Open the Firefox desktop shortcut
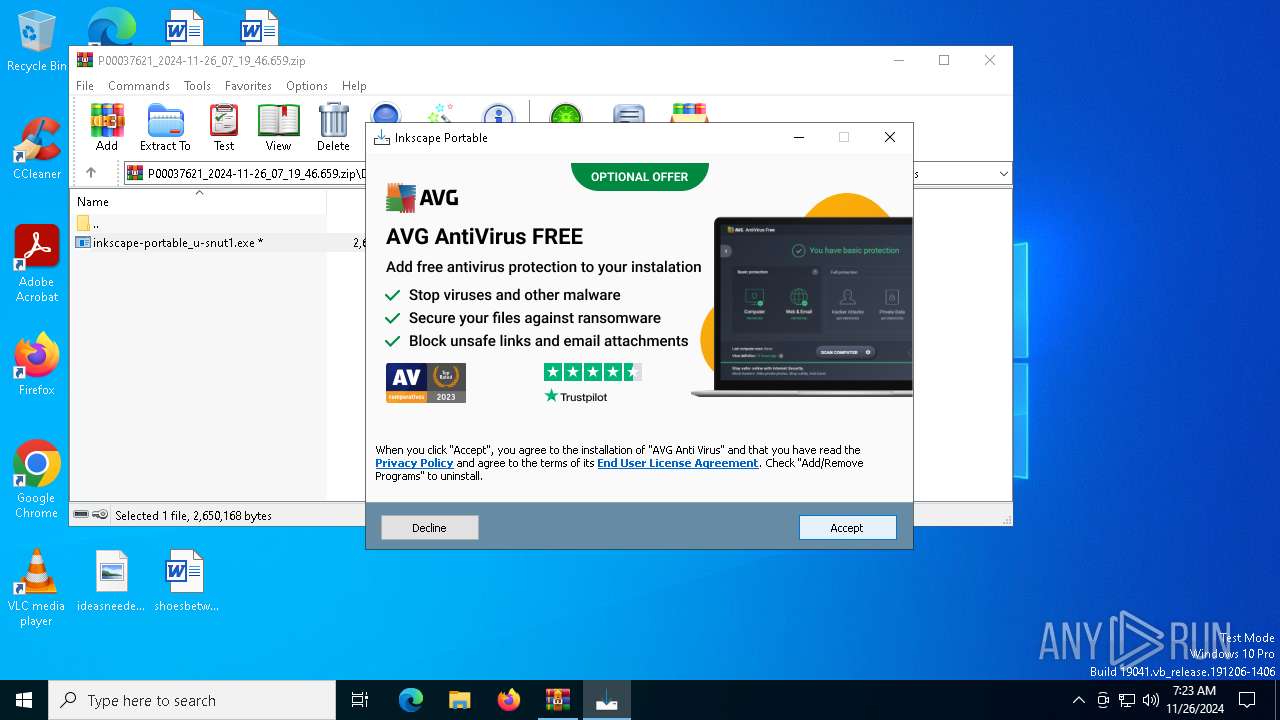The image size is (1280, 720). [x=37, y=365]
